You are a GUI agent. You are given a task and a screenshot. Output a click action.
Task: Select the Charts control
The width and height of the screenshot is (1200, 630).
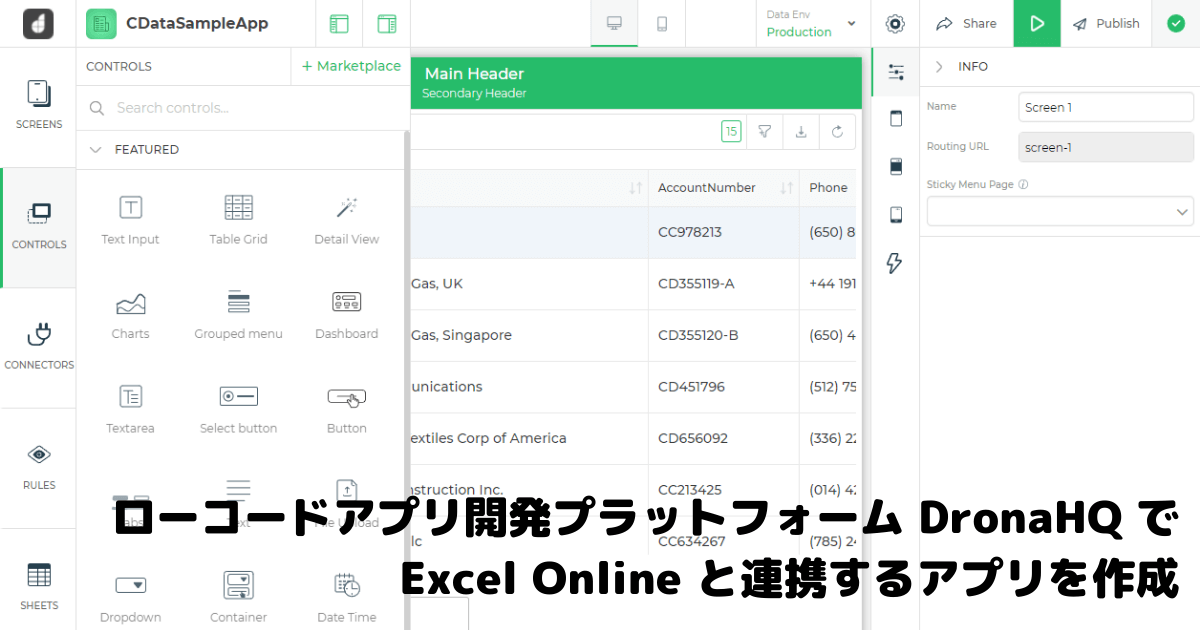(130, 315)
